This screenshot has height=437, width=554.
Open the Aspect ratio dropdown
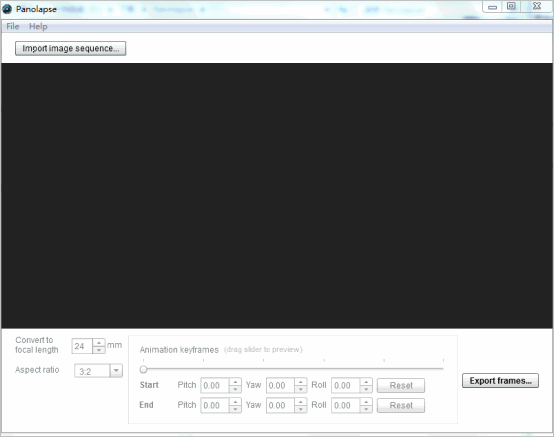point(116,371)
